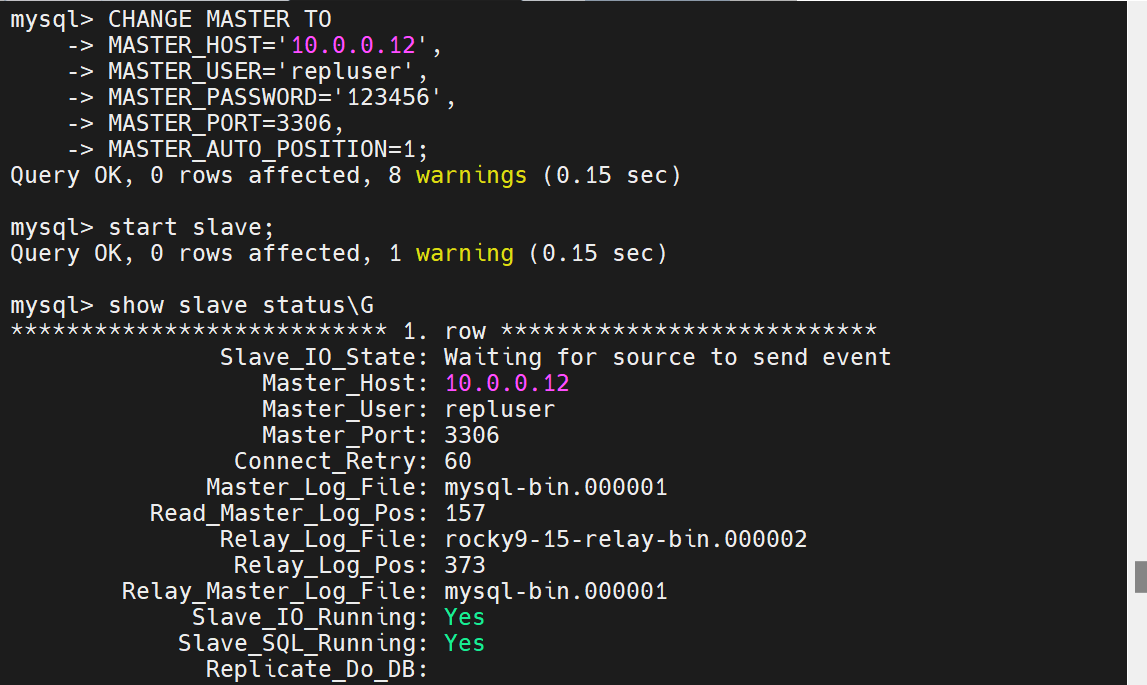Click the Connect_Retry label

pos(331,461)
